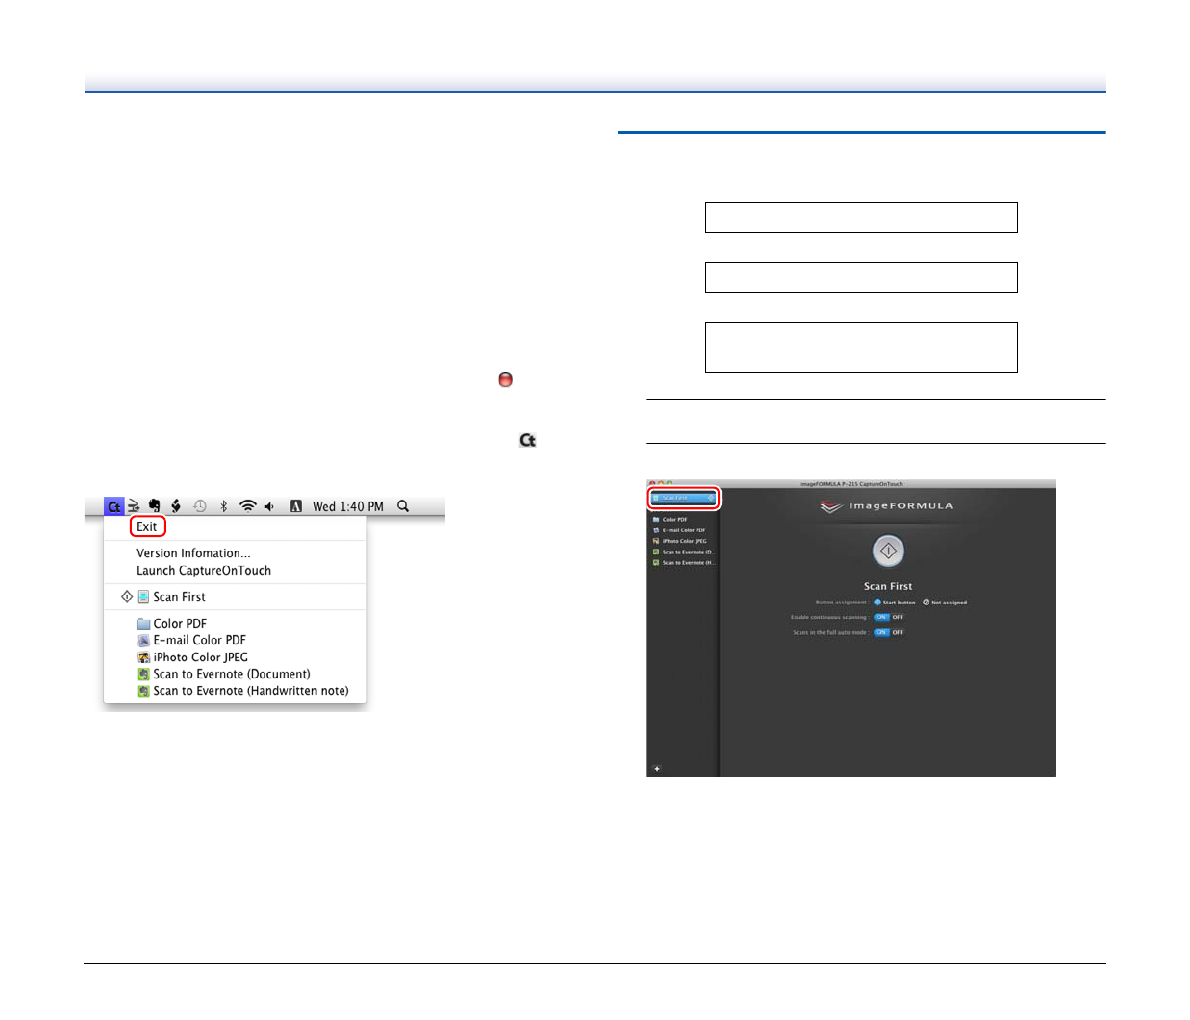Screen dimensions: 1190x1020
Task: Open iPhoto Color JPEG sidebar job
Action: point(684,541)
